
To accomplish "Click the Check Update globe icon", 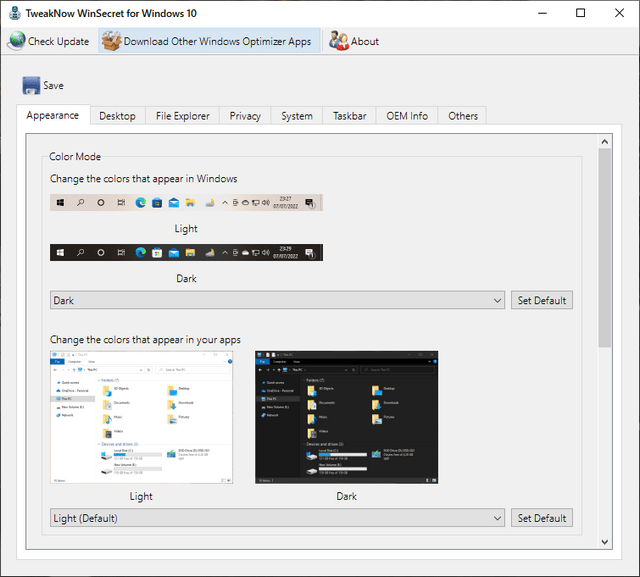I will (17, 41).
